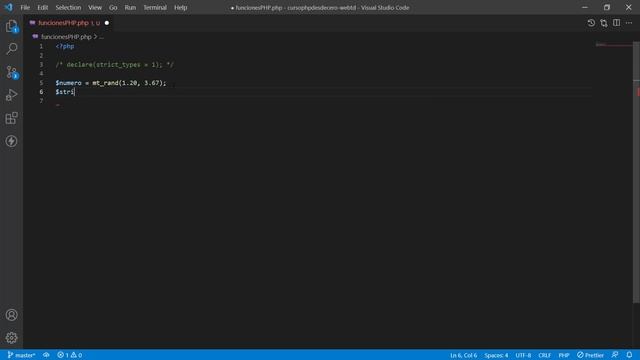The width and height of the screenshot is (640, 360).
Task: Open the Source Control view
Action: (x=11, y=72)
